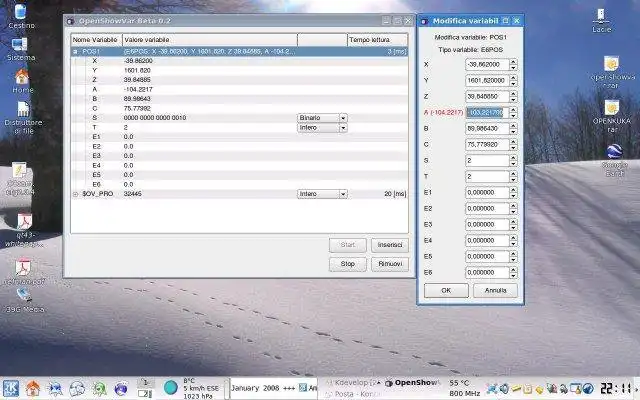This screenshot has height=400, width=640.
Task: Select the C row showing 75.77992
Action: click(239, 109)
